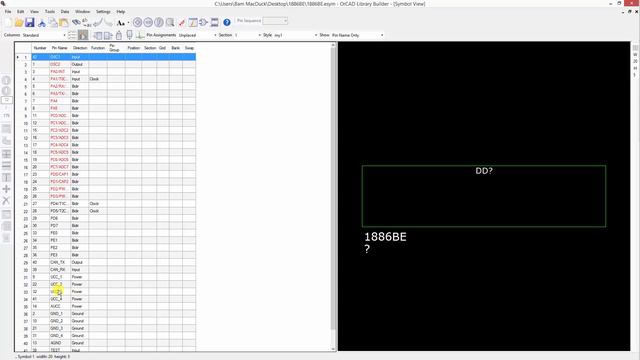The height and width of the screenshot is (360, 640).
Task: Click the X delete icon in left sidebar
Action: click(x=6, y=200)
